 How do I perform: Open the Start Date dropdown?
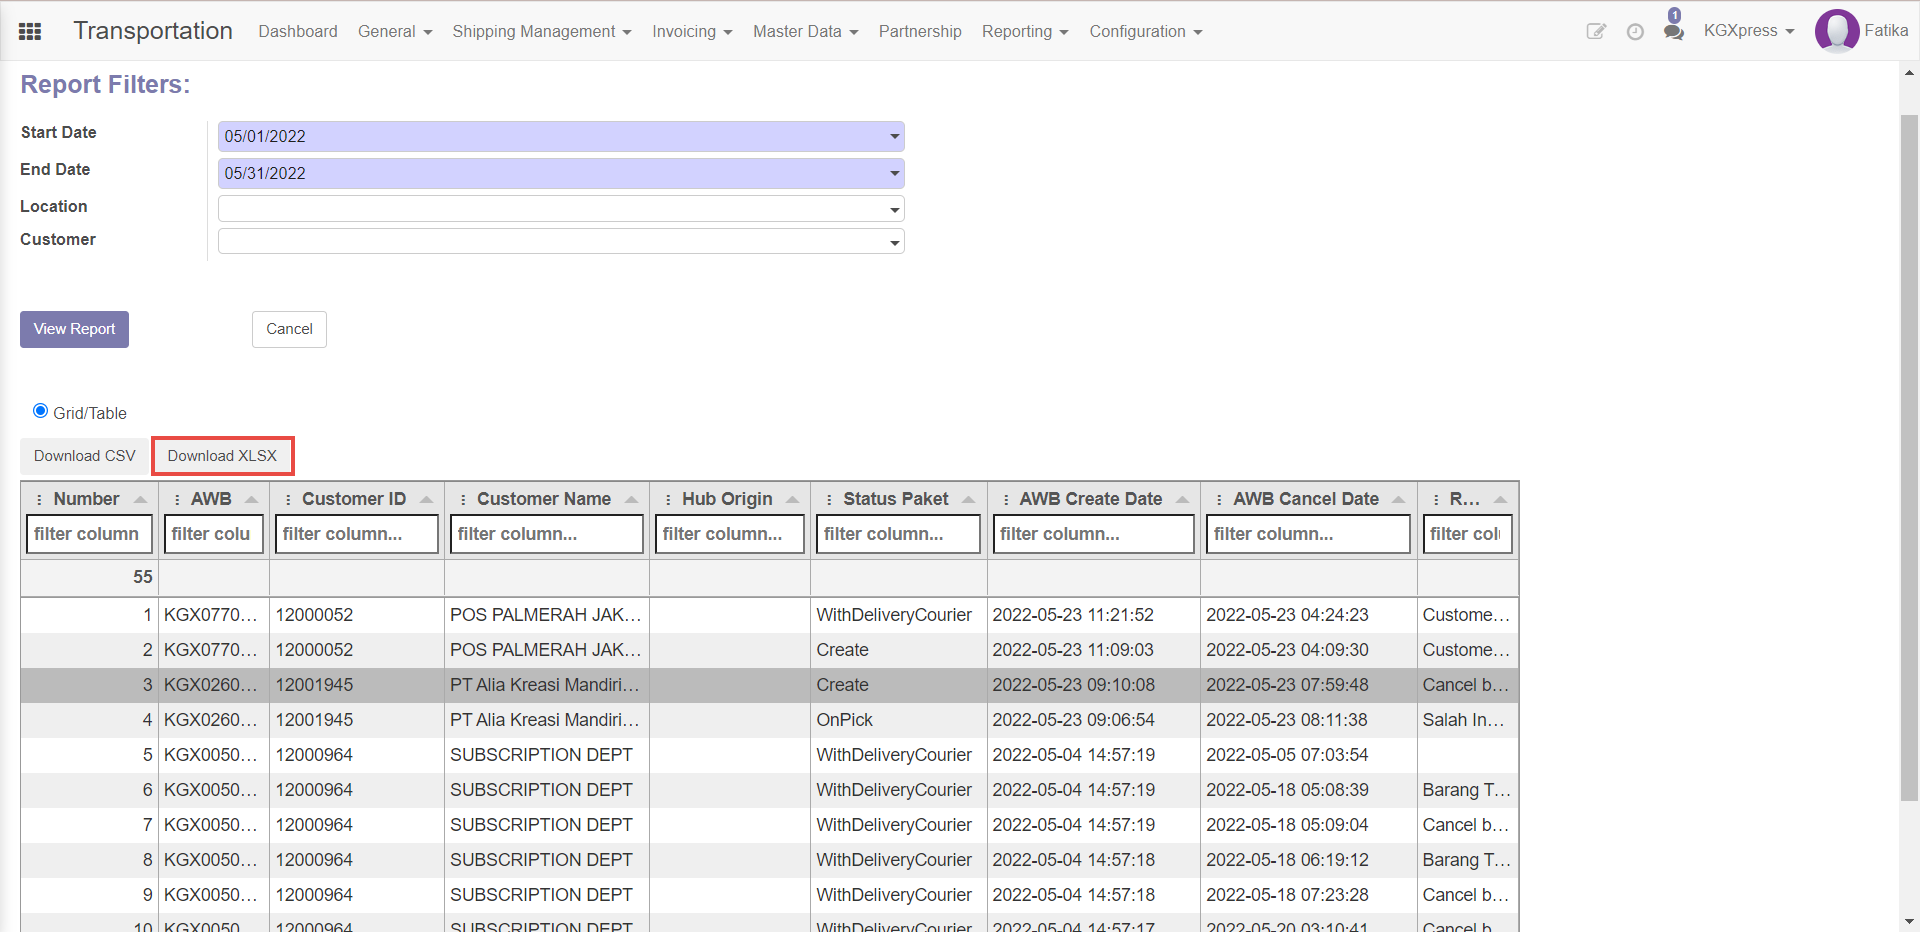click(894, 136)
